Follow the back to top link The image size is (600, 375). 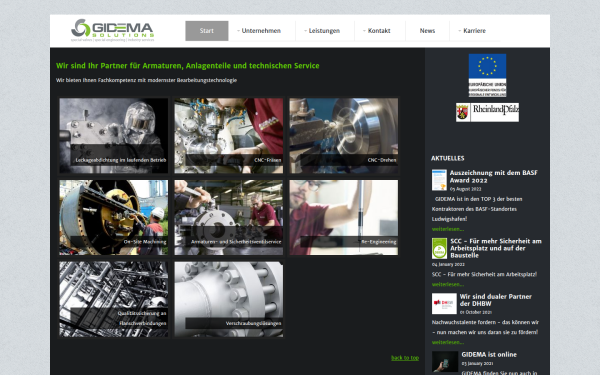click(405, 358)
